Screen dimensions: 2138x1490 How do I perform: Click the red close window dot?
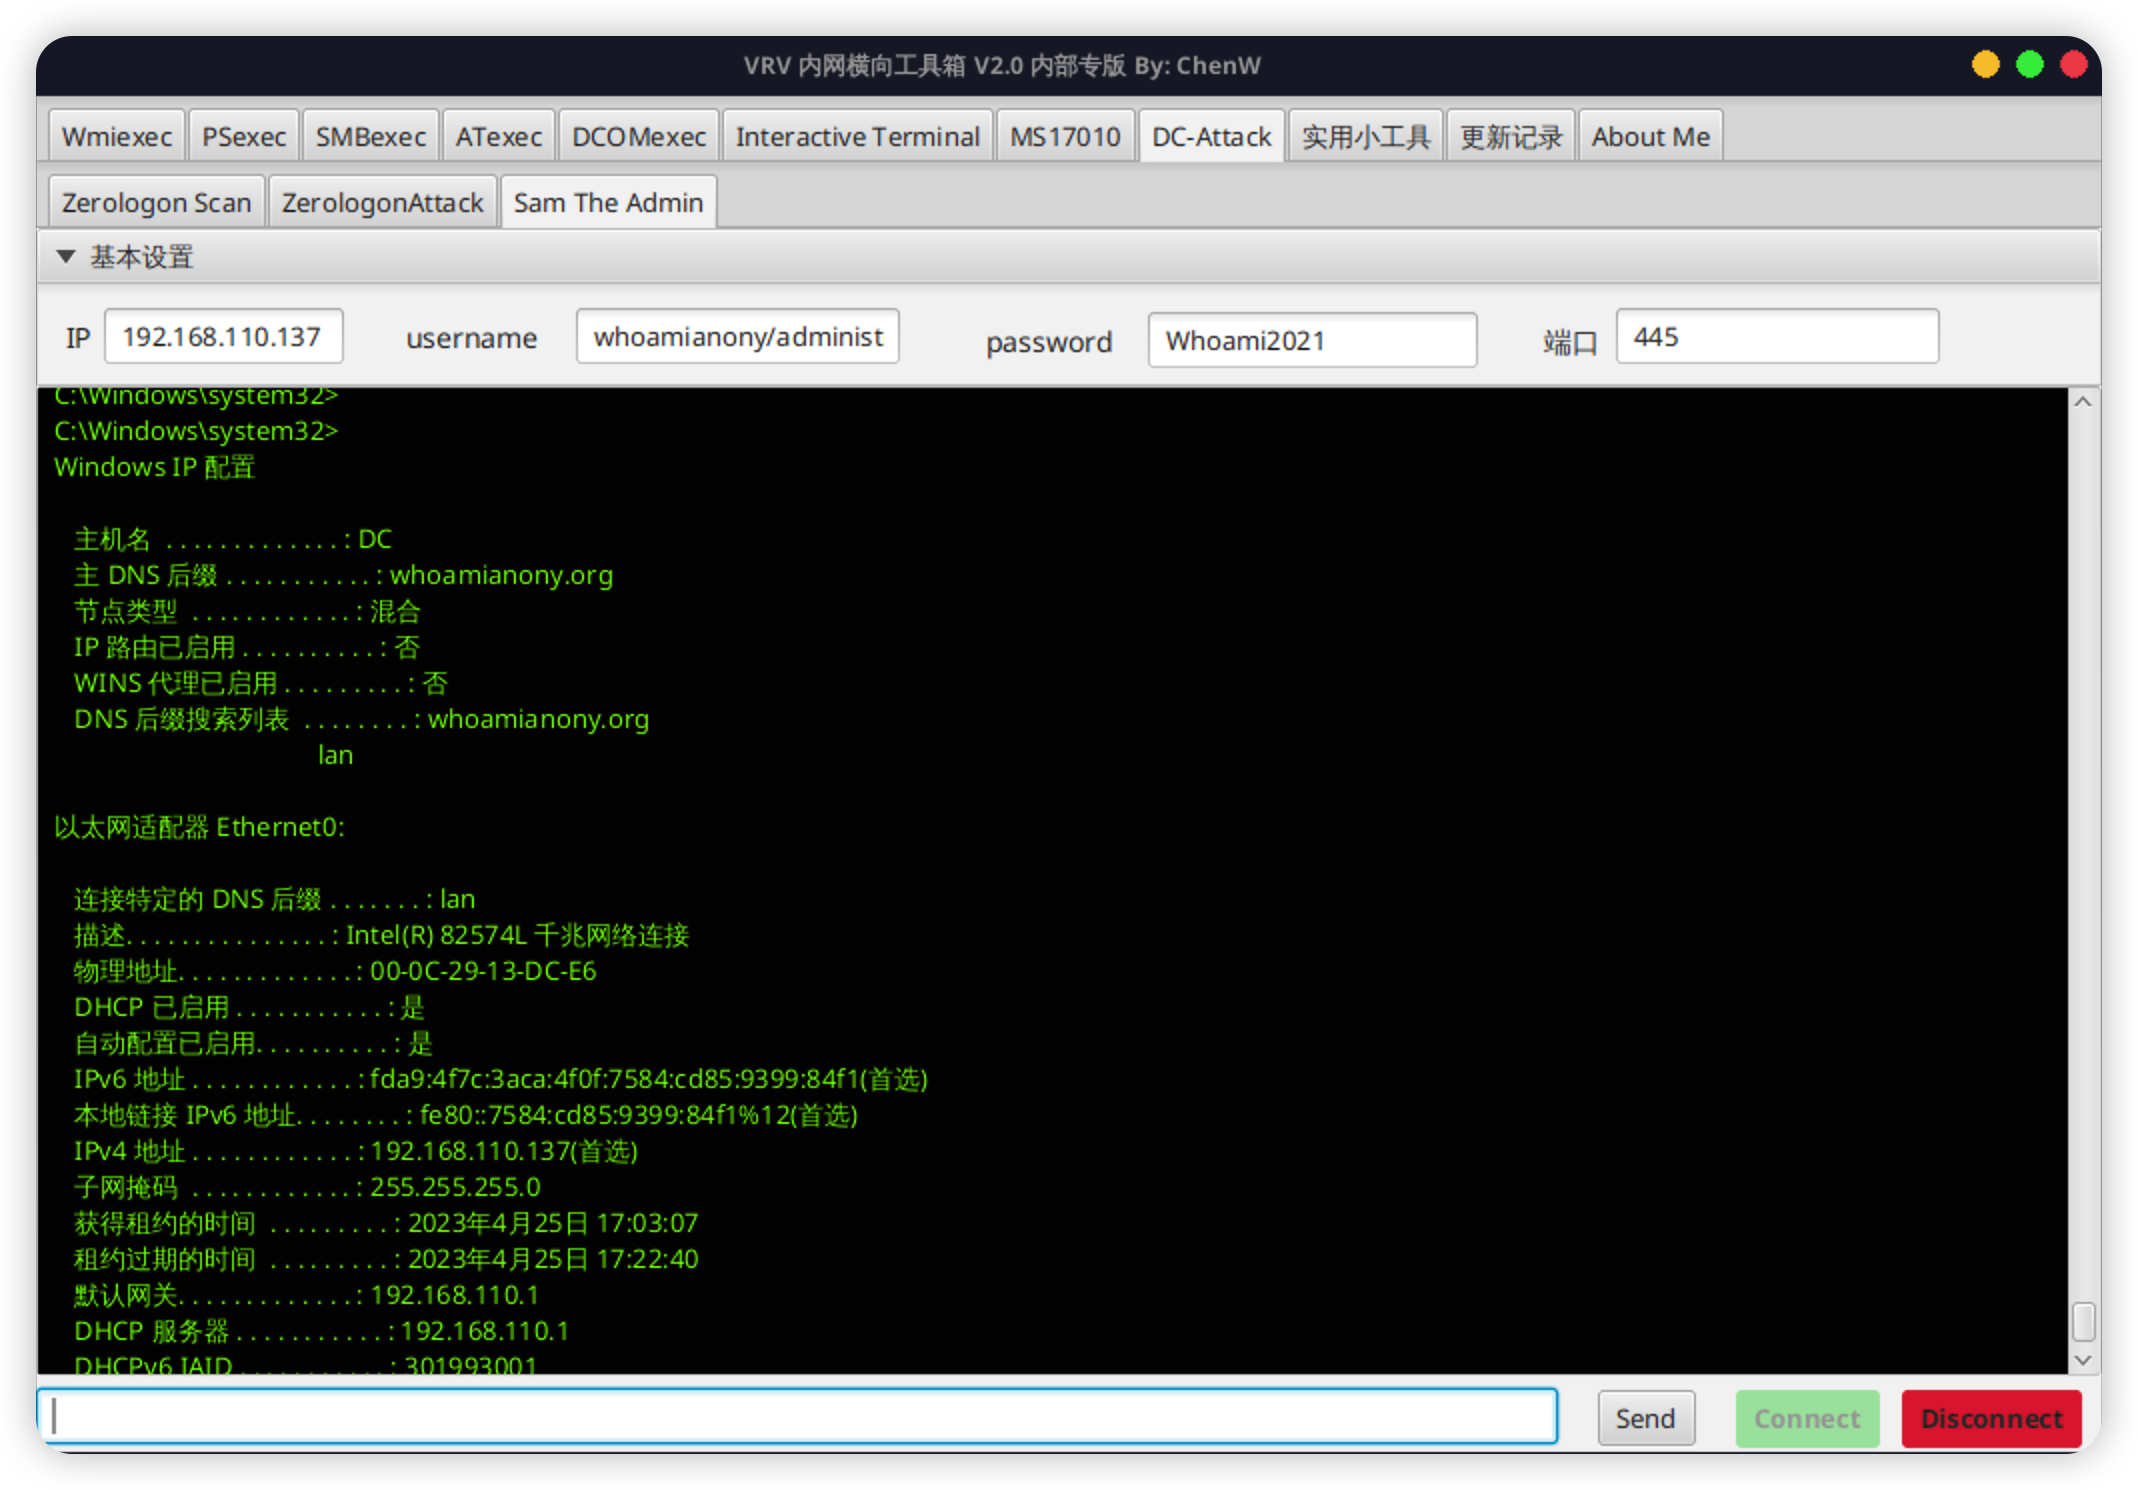click(2074, 65)
